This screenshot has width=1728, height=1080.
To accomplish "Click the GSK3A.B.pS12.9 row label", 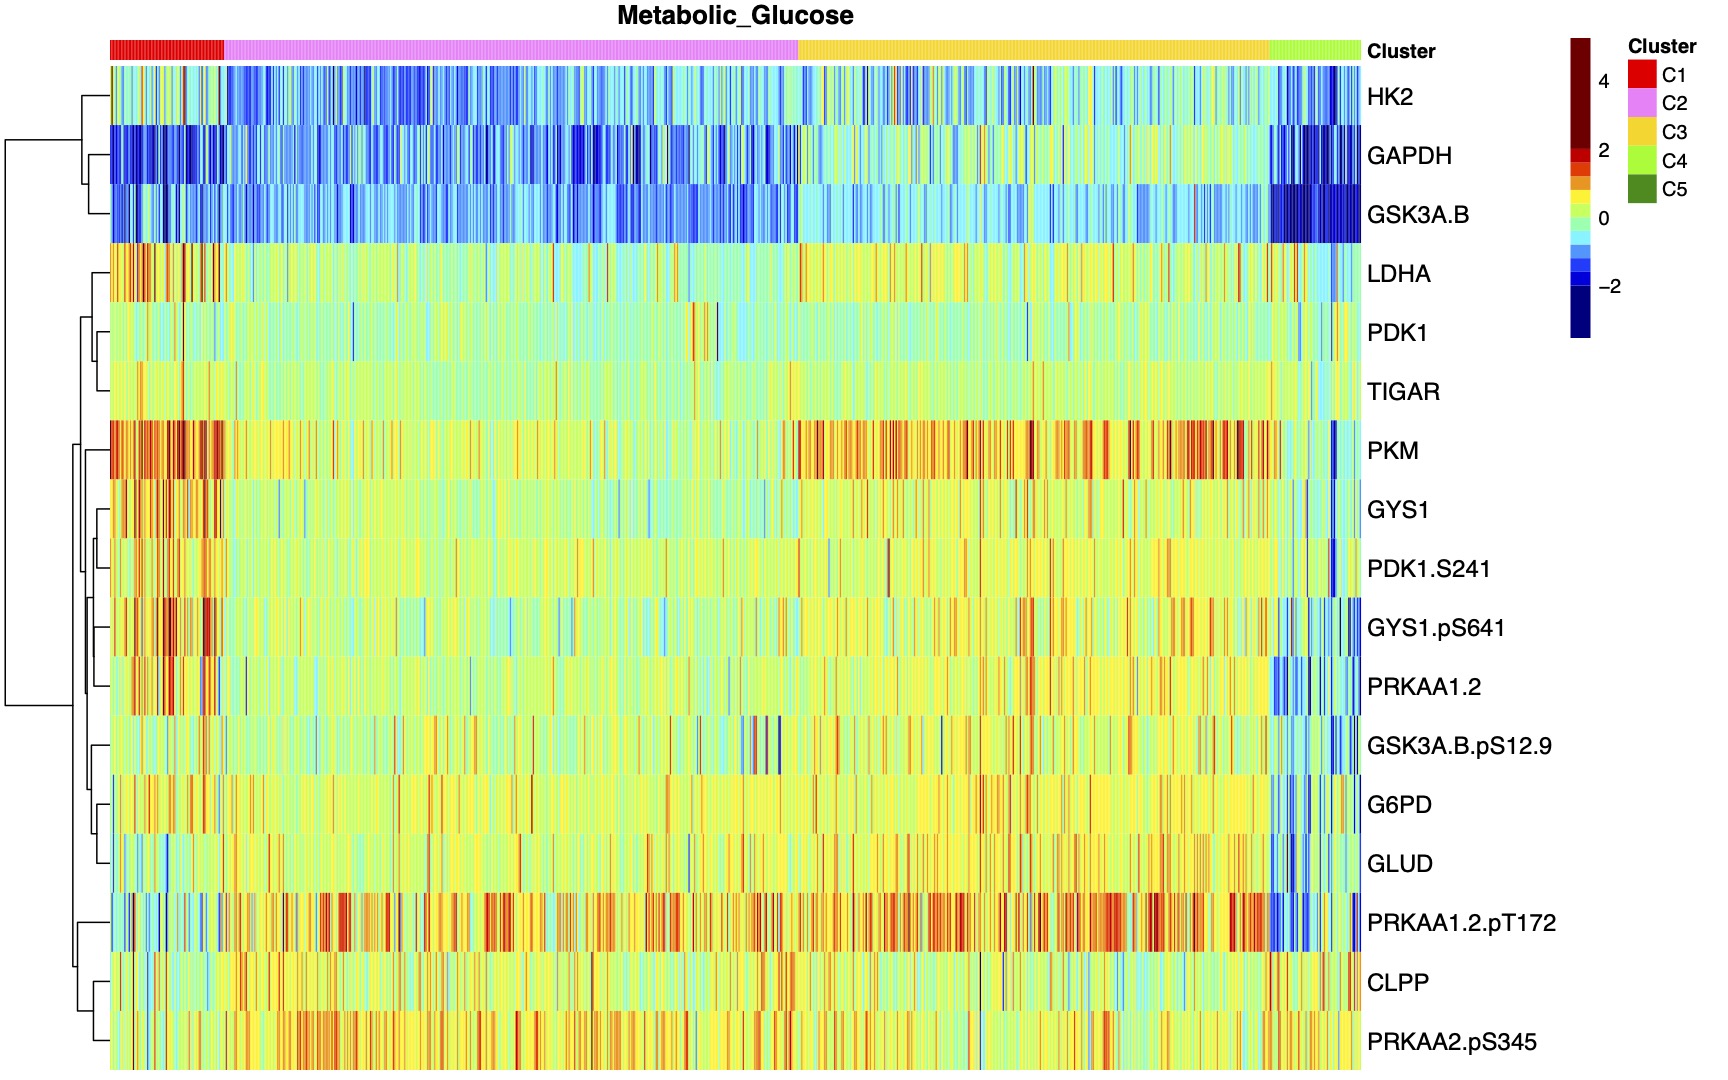I will click(1459, 746).
